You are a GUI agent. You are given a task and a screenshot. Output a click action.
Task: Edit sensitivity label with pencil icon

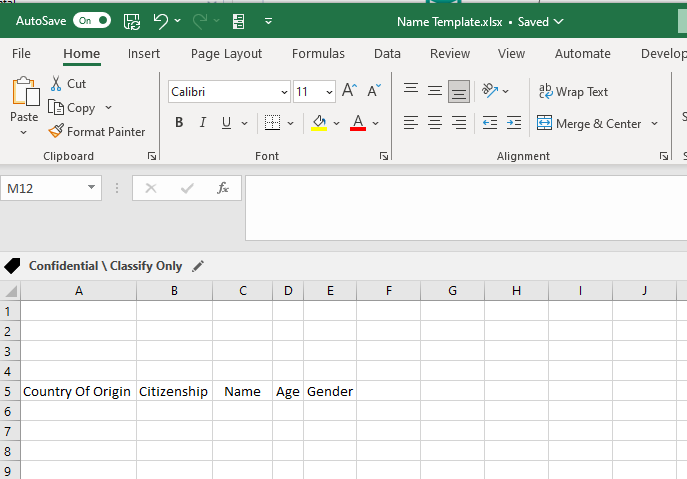(x=198, y=266)
